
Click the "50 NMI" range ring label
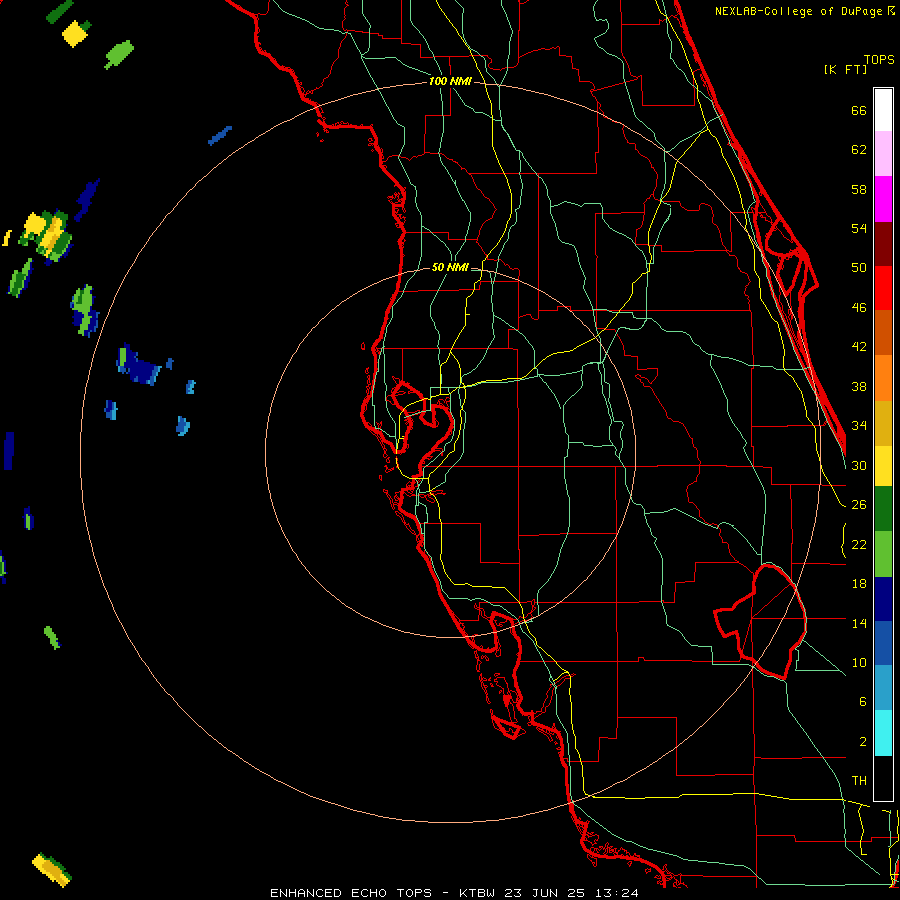pyautogui.click(x=450, y=267)
